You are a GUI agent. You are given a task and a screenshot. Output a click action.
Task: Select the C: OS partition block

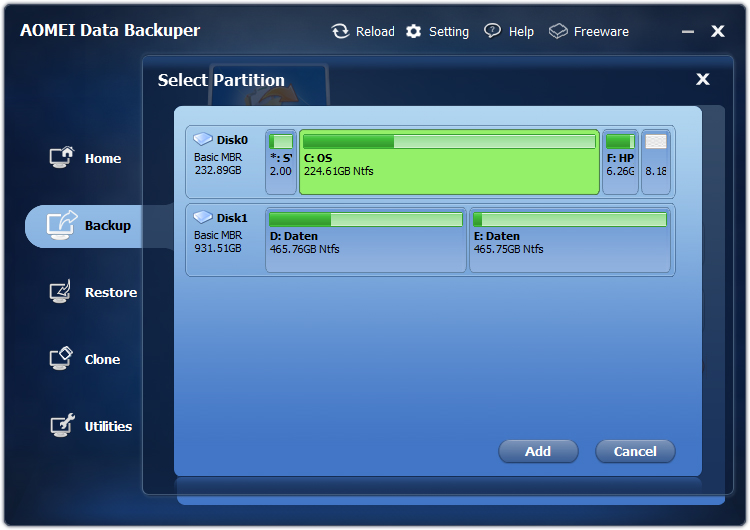(449, 162)
